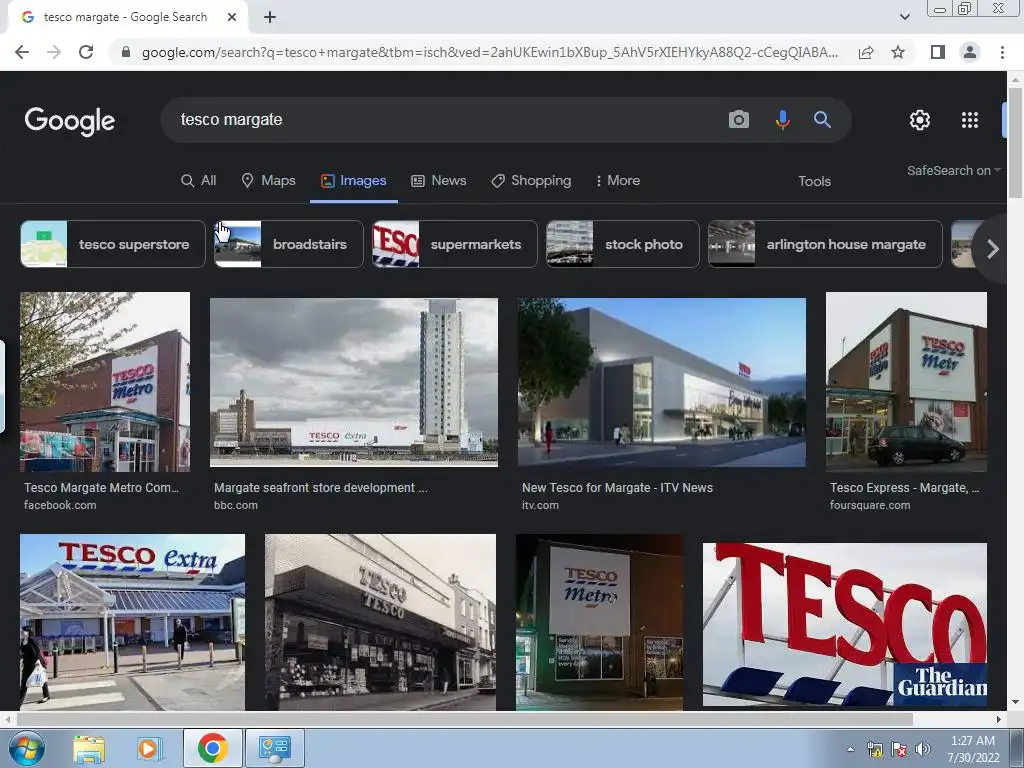1024x768 pixels.
Task: Click the share page icon in address bar
Action: [866, 52]
